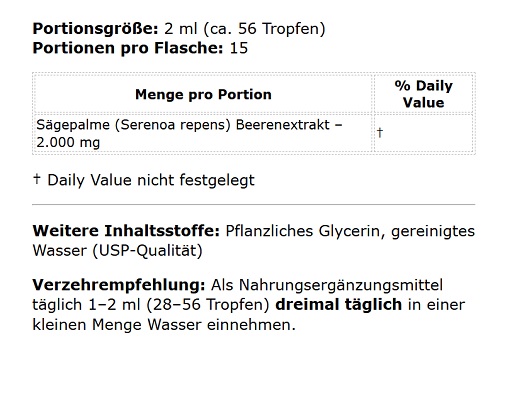The height and width of the screenshot is (394, 512).
Task: Click the word Nahrungsergänzungsmittel
Action: [341, 286]
